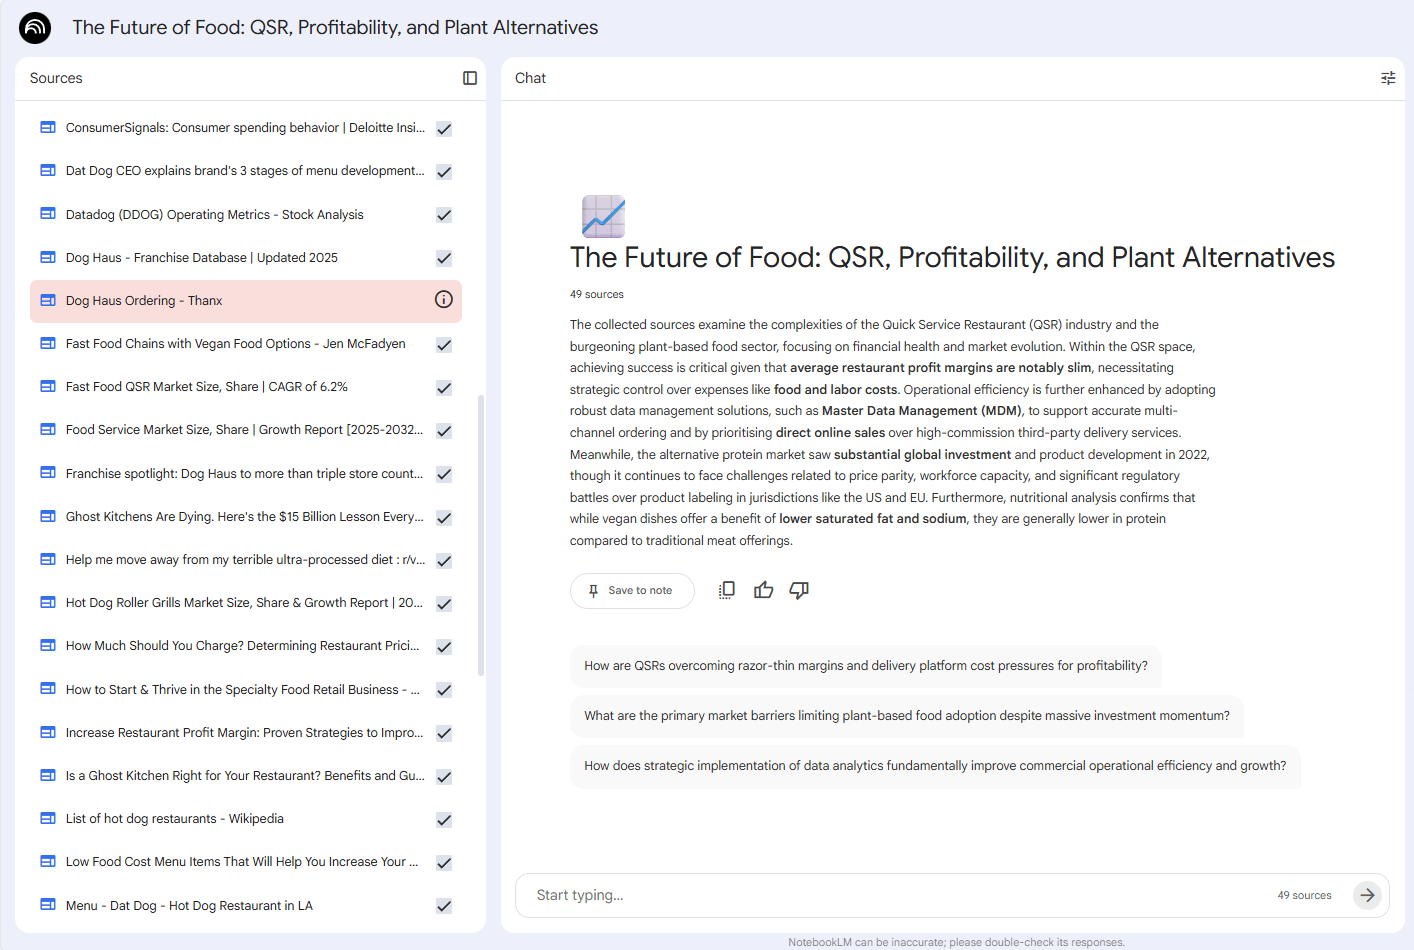Uncheck Ghost Kitchens Are Dying source
1414x950 pixels.
point(444,517)
